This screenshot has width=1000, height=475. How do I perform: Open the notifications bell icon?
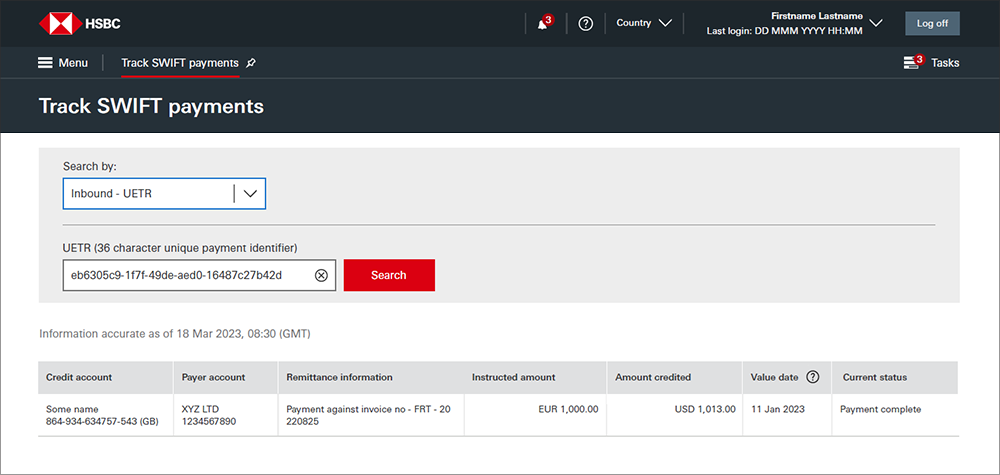(543, 23)
